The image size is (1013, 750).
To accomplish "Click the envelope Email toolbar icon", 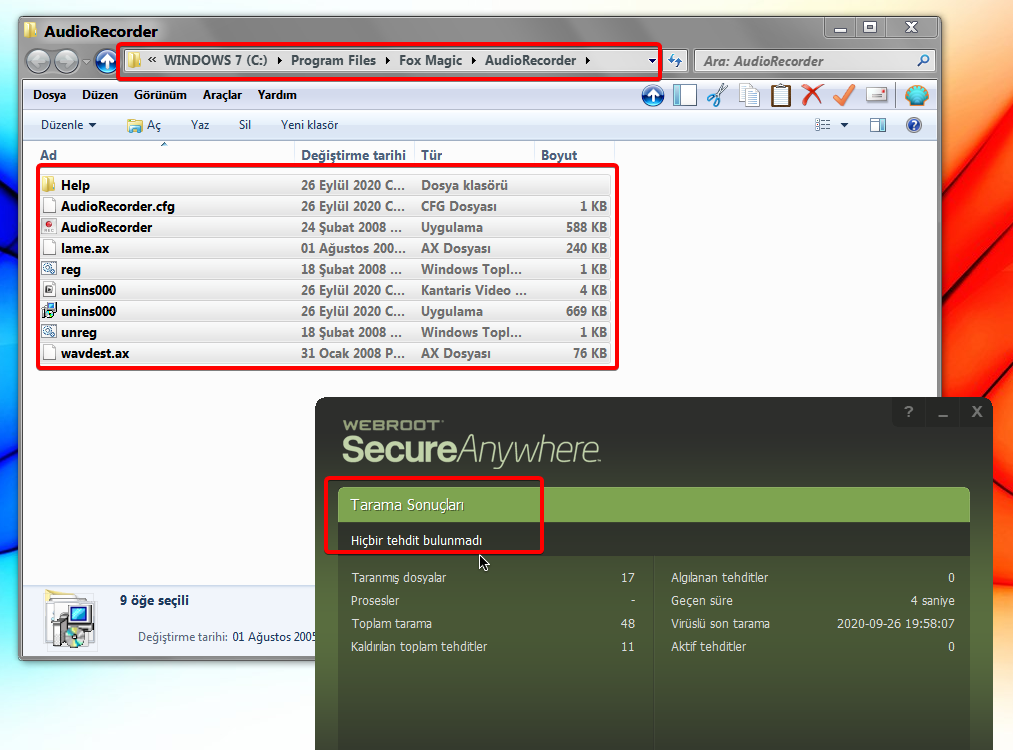I will [876, 95].
